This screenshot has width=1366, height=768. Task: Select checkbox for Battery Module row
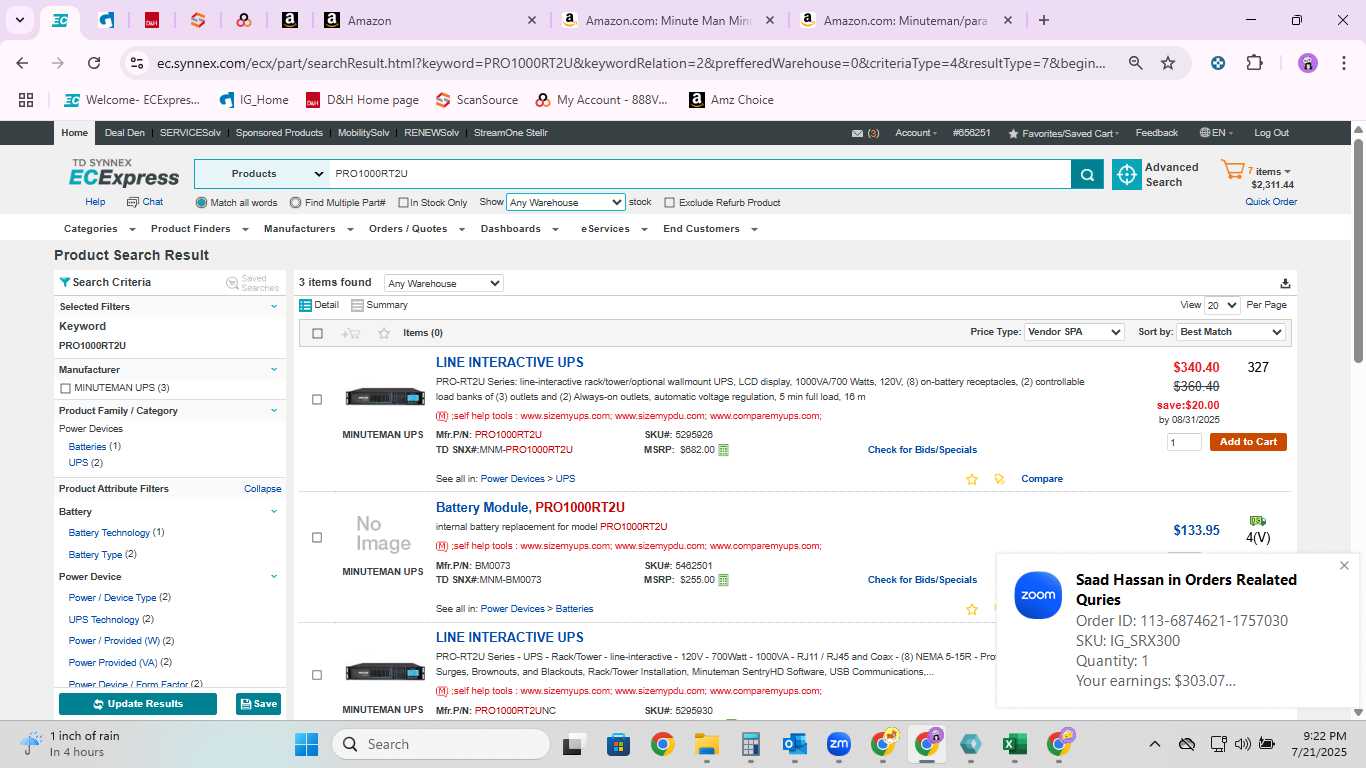[317, 538]
